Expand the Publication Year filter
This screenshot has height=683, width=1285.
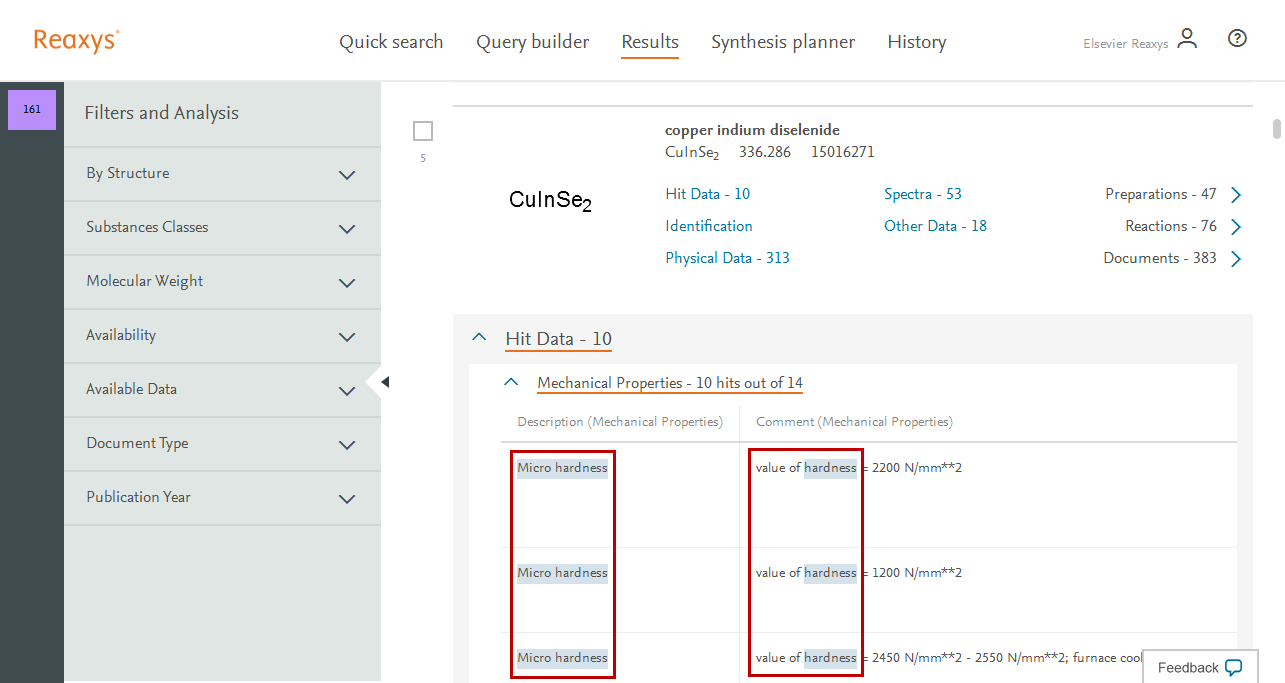point(347,498)
